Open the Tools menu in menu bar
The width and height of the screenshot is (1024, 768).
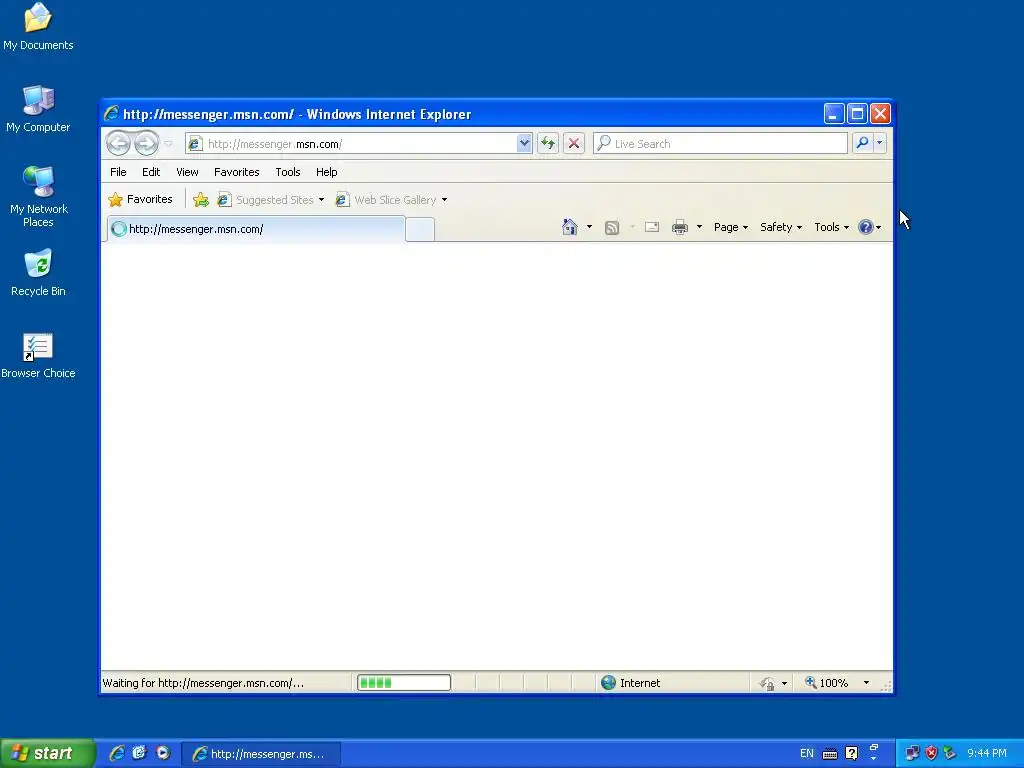[x=288, y=172]
